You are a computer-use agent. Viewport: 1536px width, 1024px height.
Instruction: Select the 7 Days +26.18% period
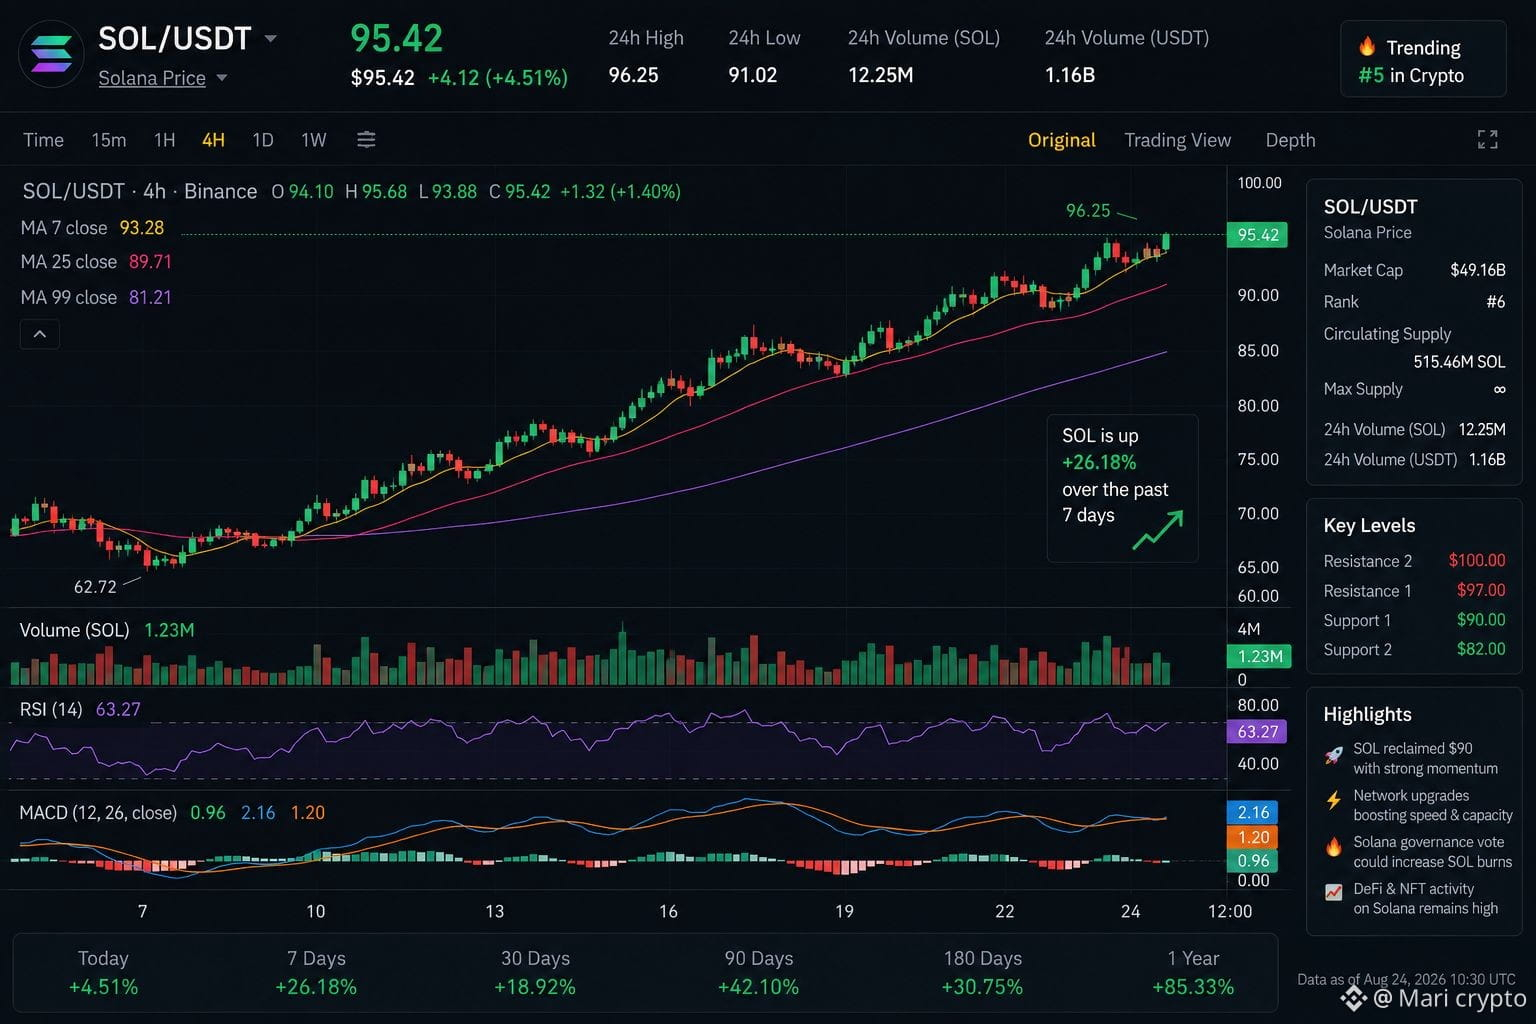[316, 972]
